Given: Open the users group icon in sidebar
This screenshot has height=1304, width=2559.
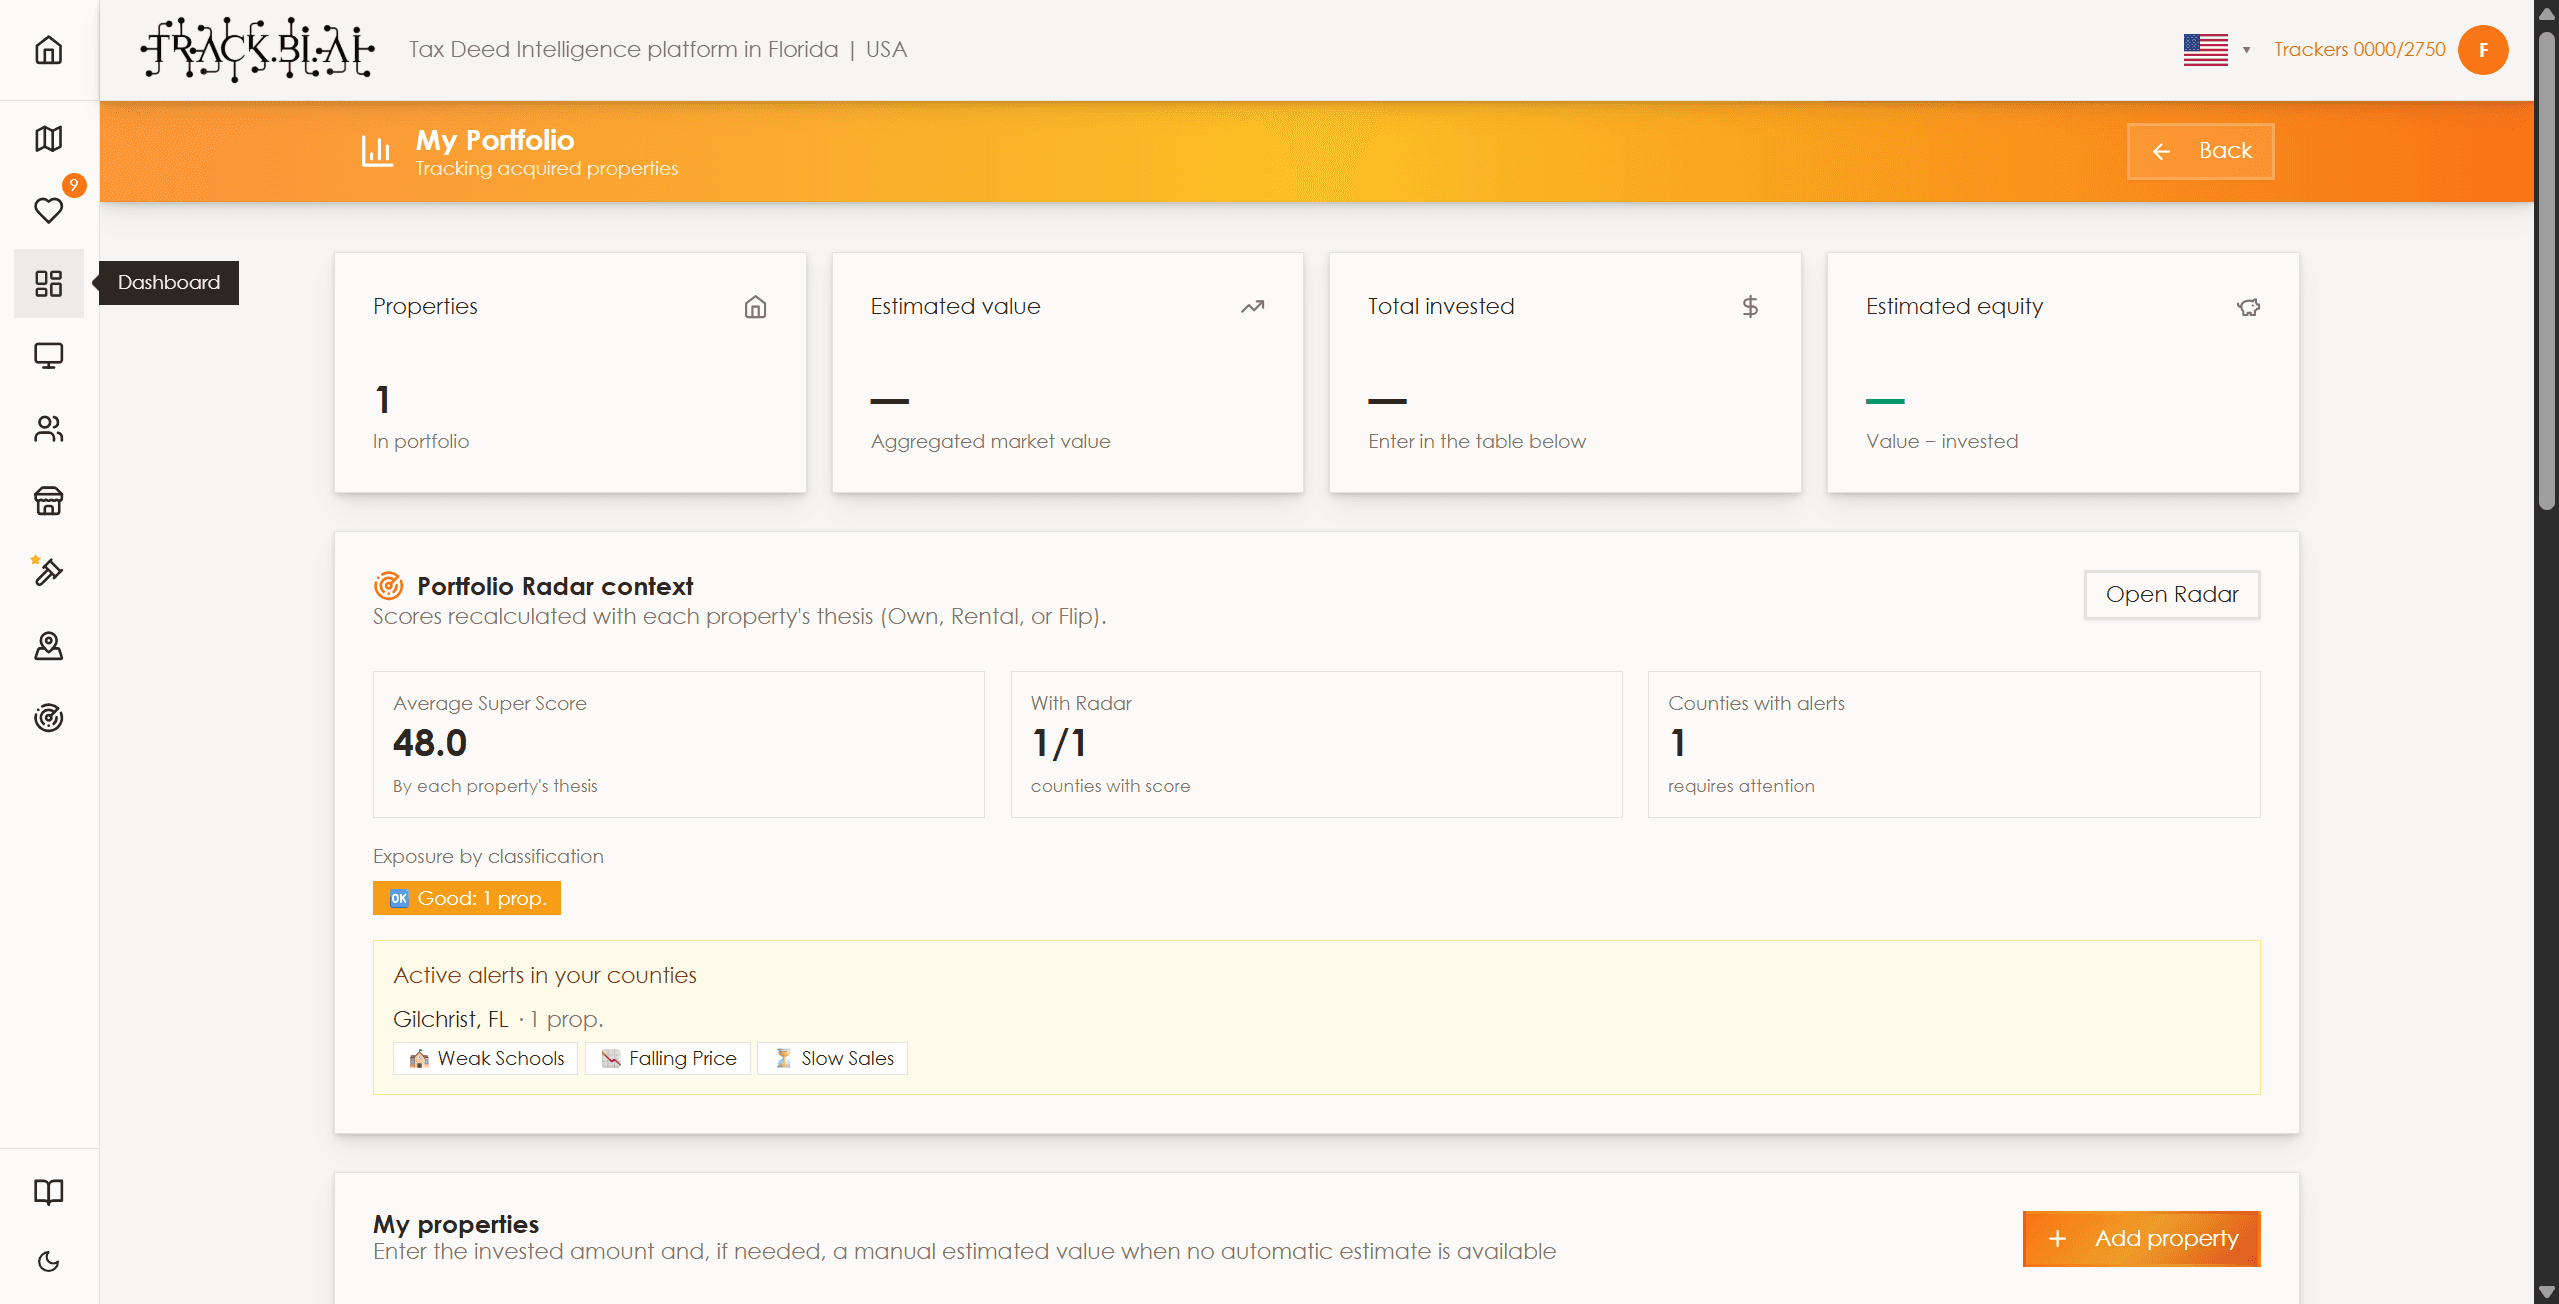Looking at the screenshot, I should coord(48,428).
